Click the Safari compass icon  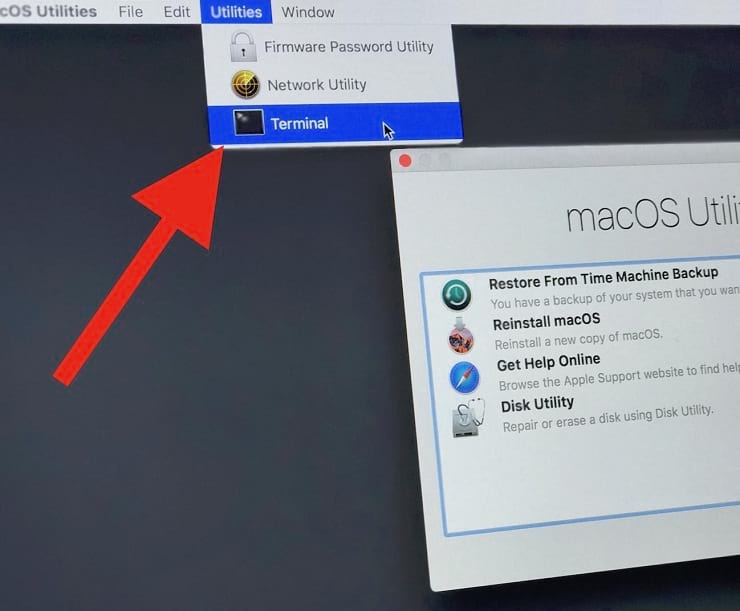click(464, 377)
